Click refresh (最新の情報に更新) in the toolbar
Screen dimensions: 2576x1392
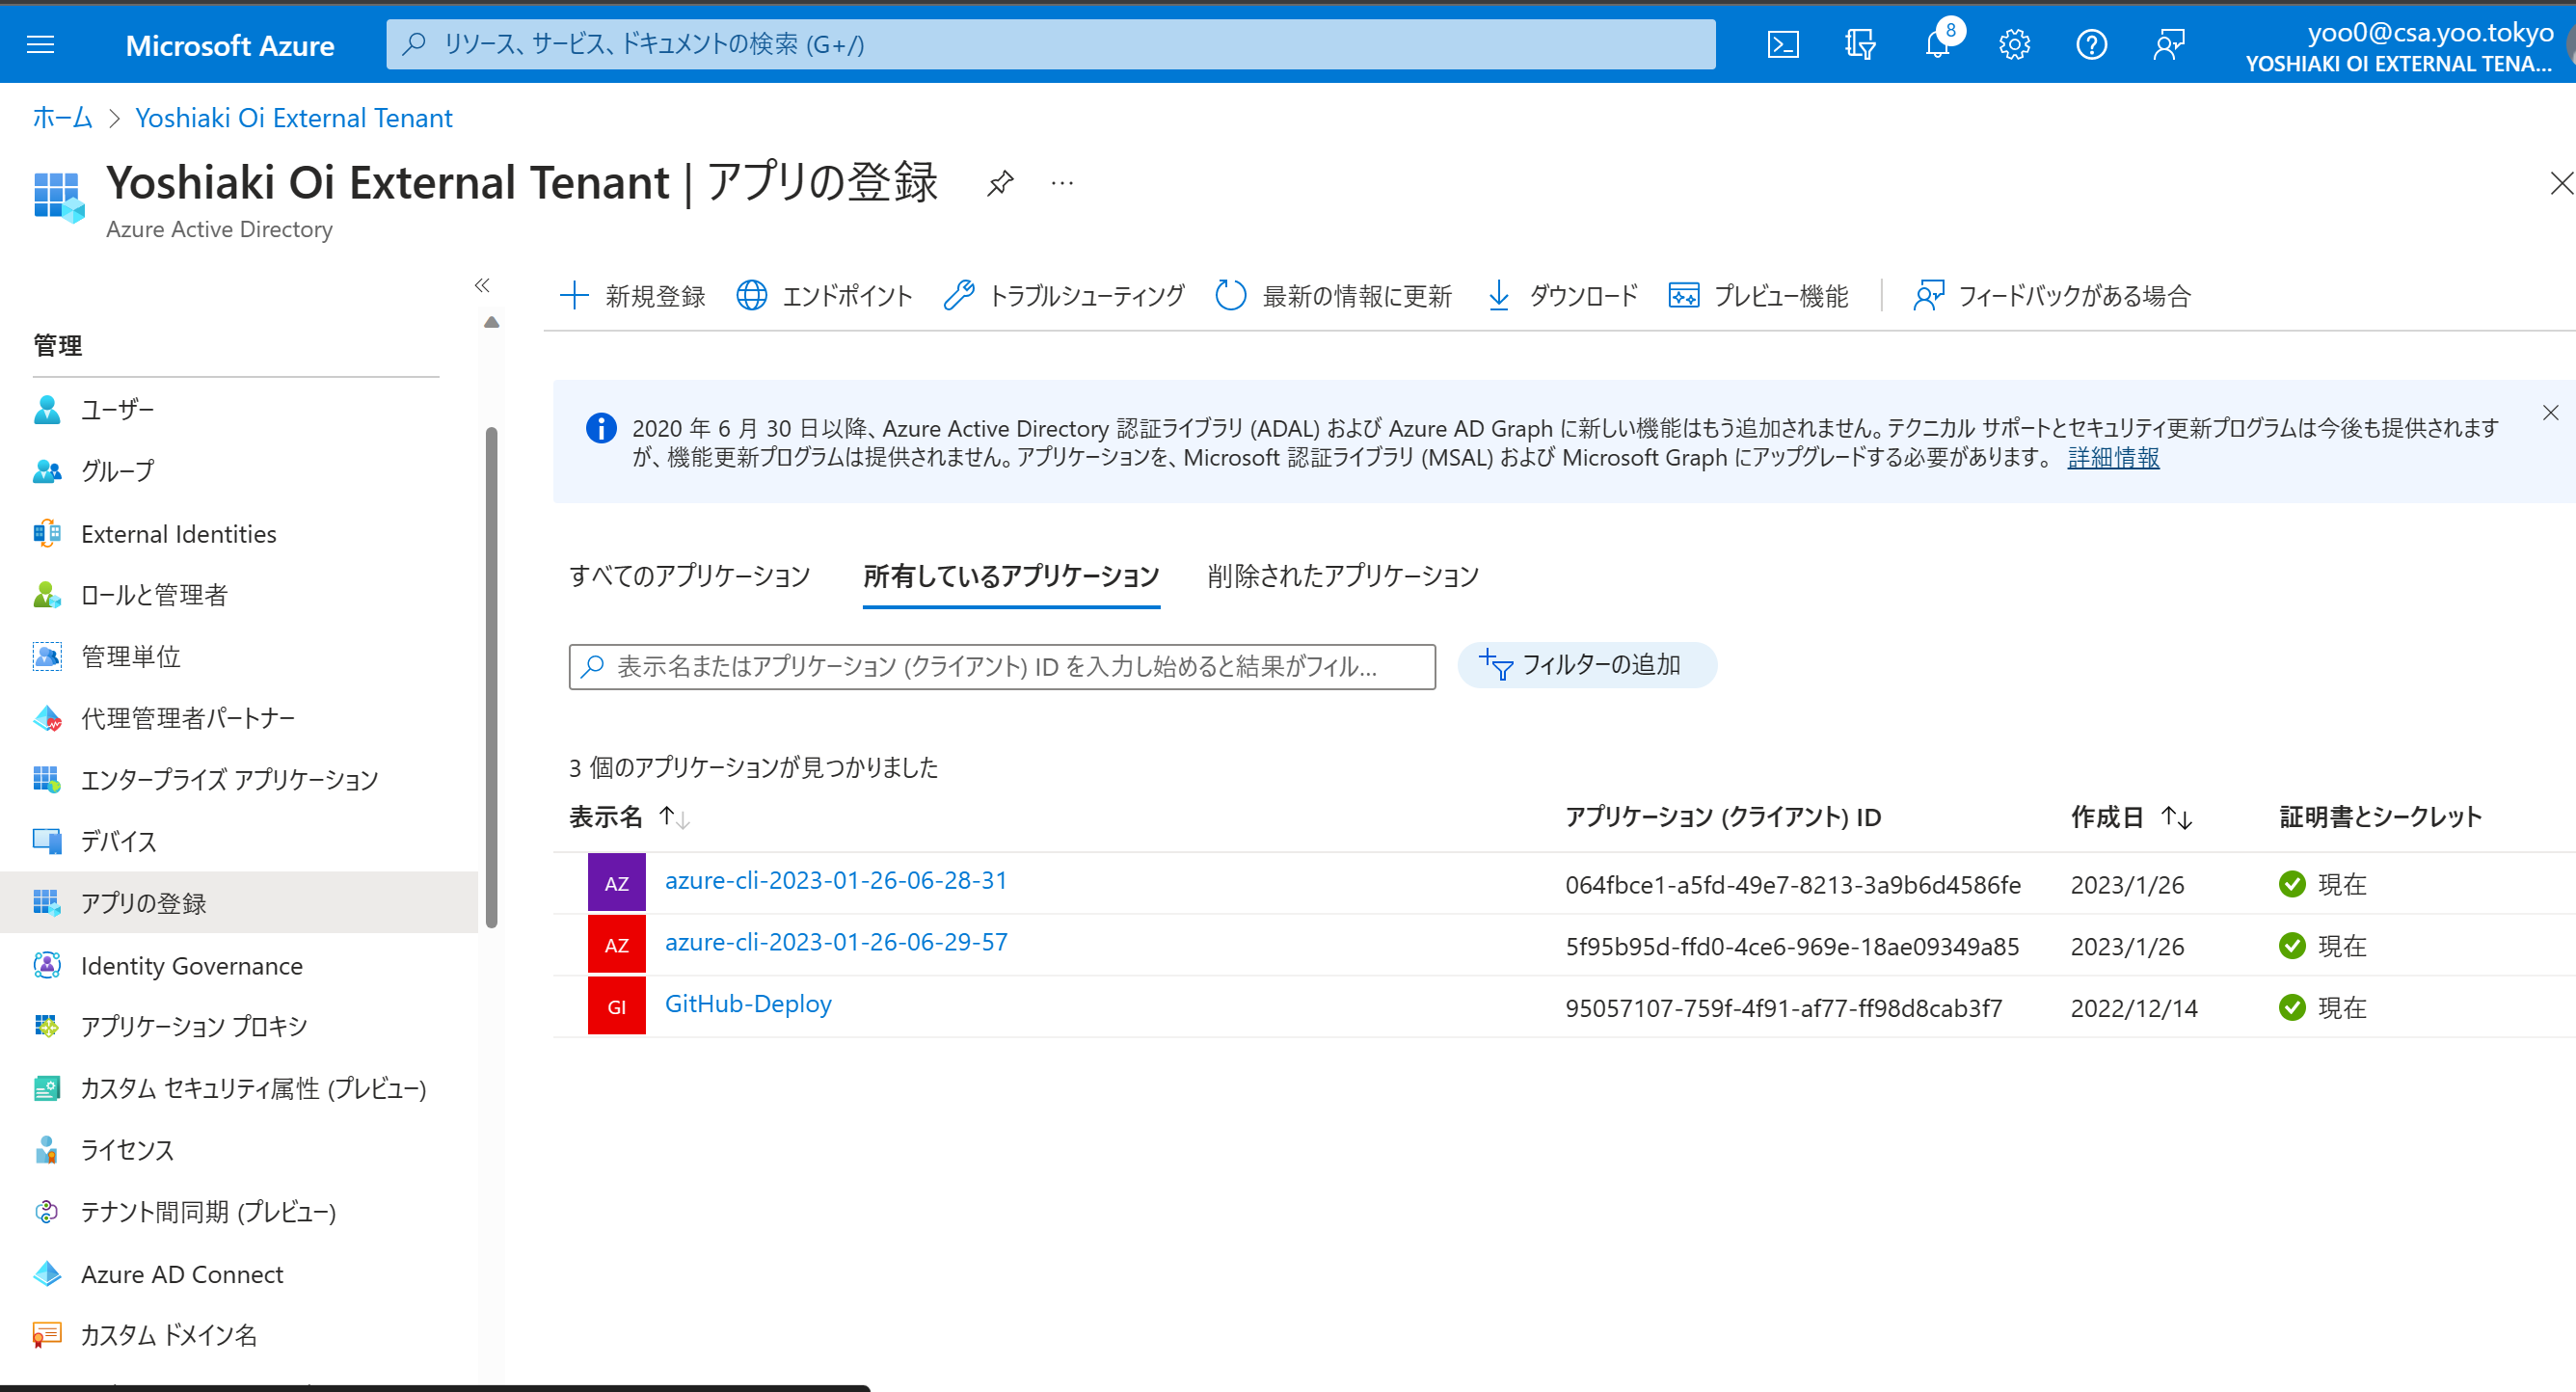click(x=1334, y=296)
